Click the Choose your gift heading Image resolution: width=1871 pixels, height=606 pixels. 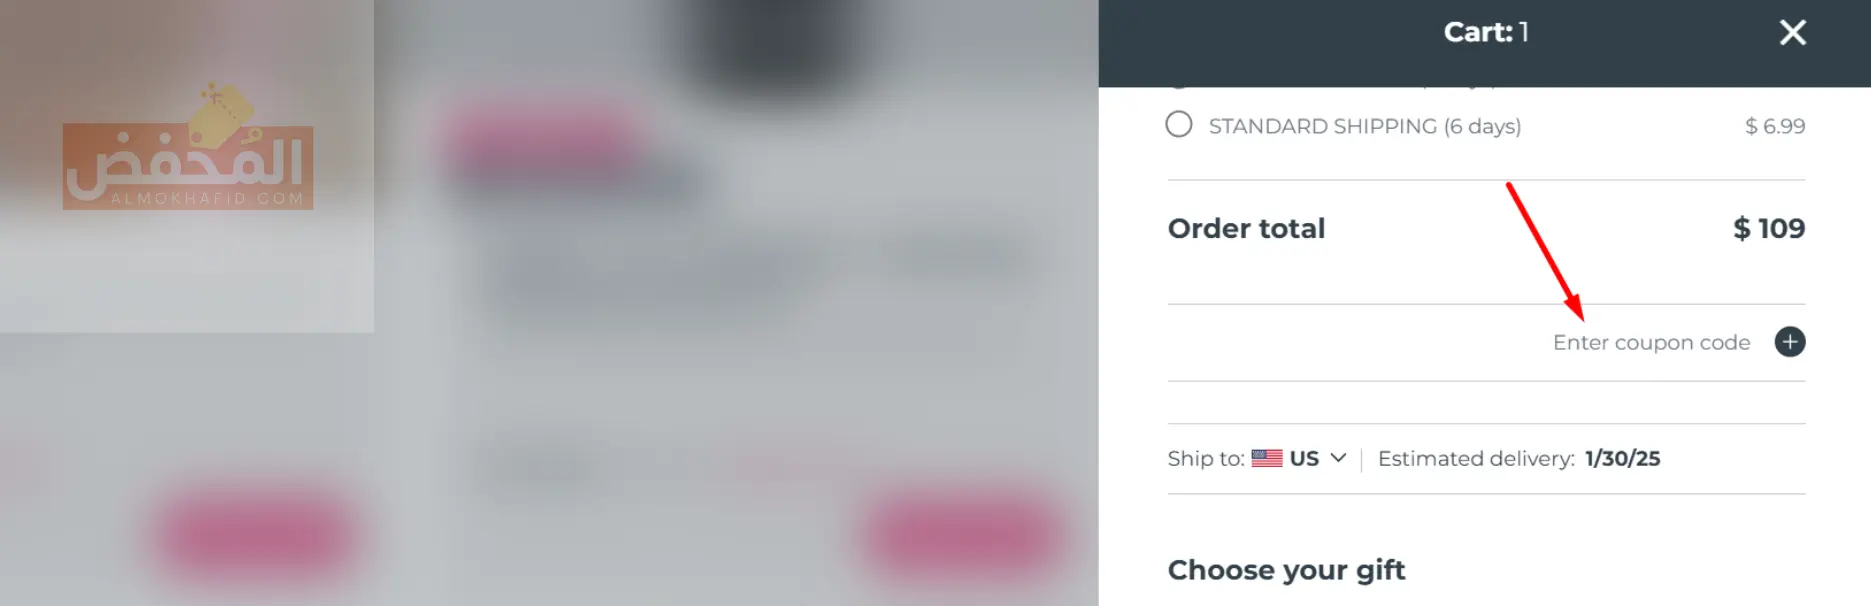(x=1286, y=570)
